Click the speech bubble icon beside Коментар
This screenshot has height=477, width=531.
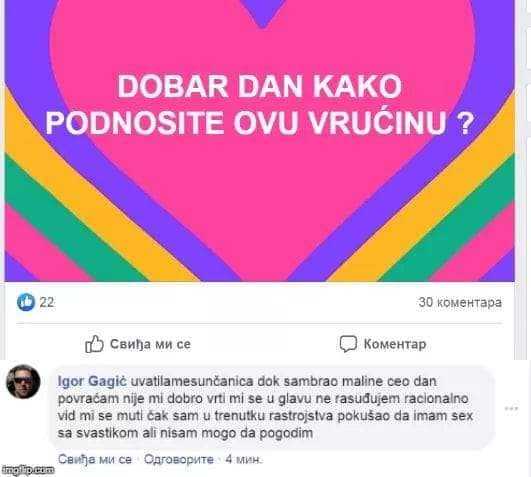(x=348, y=344)
